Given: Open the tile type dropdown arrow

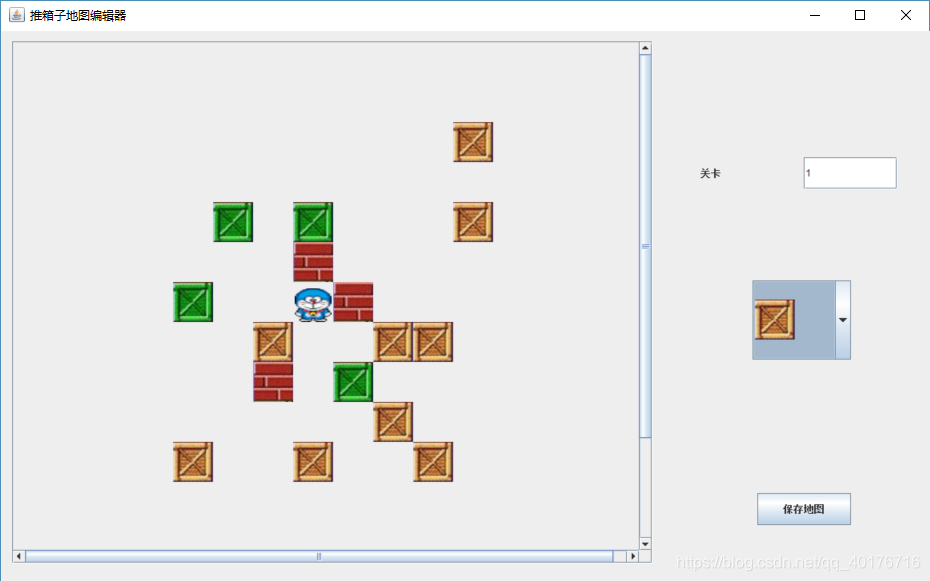Looking at the screenshot, I should (x=843, y=320).
